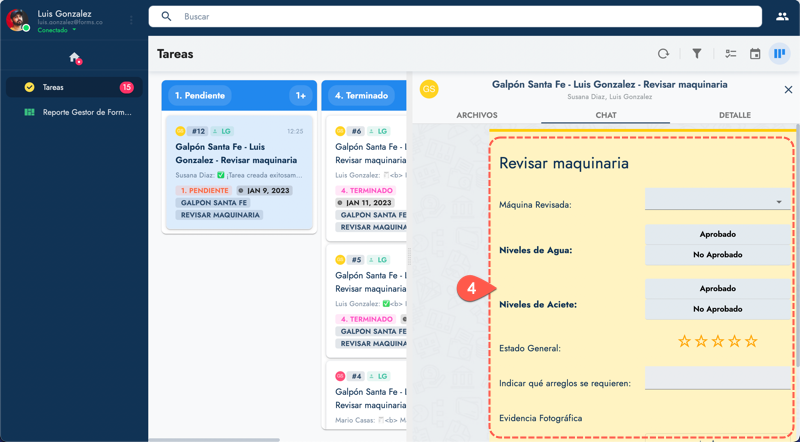Open the filter funnel icon
Image resolution: width=800 pixels, height=442 pixels.
click(x=696, y=54)
